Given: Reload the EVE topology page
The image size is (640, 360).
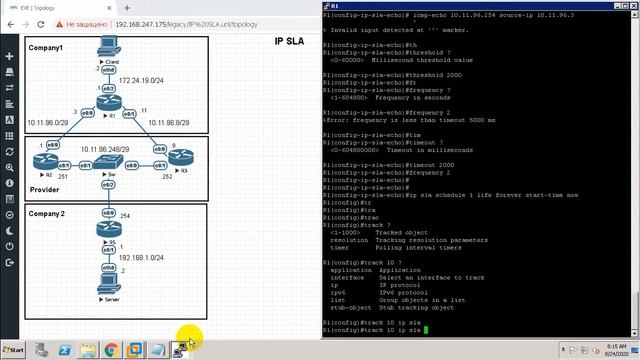Looking at the screenshot, I should 41,24.
